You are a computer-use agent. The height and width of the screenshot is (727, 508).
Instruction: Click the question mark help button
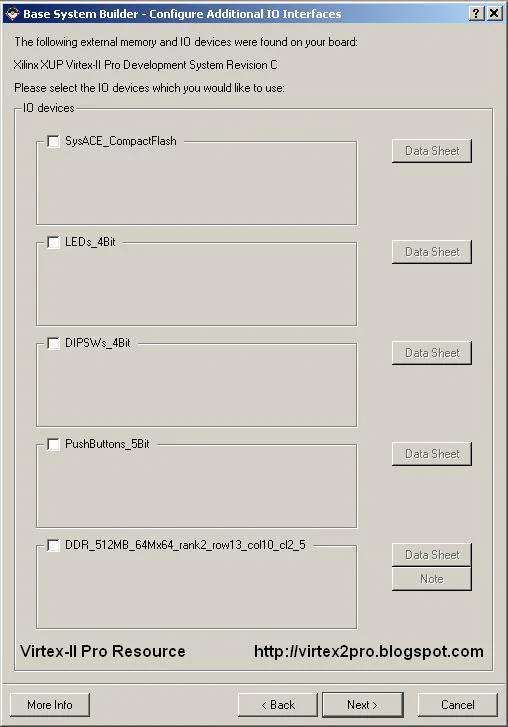click(476, 13)
